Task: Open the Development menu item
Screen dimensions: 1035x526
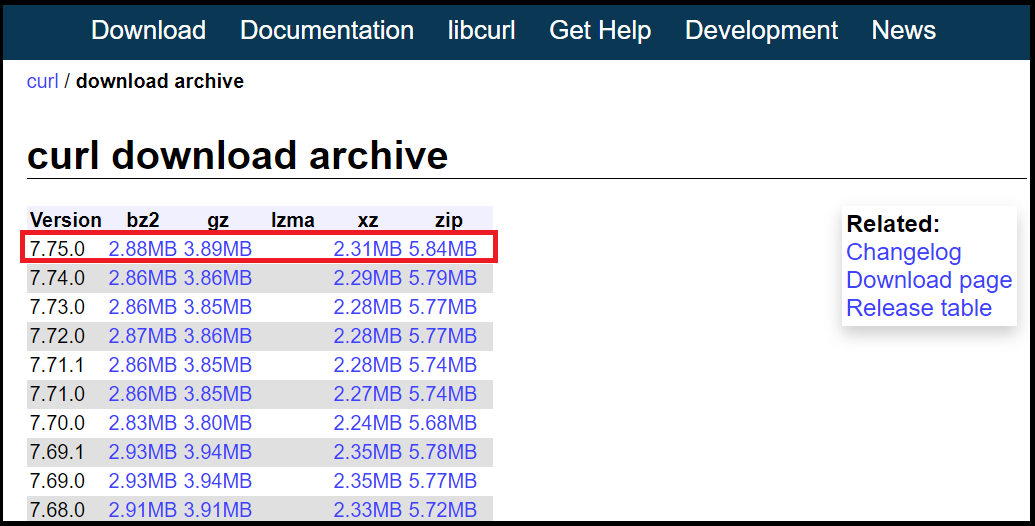Action: (761, 30)
